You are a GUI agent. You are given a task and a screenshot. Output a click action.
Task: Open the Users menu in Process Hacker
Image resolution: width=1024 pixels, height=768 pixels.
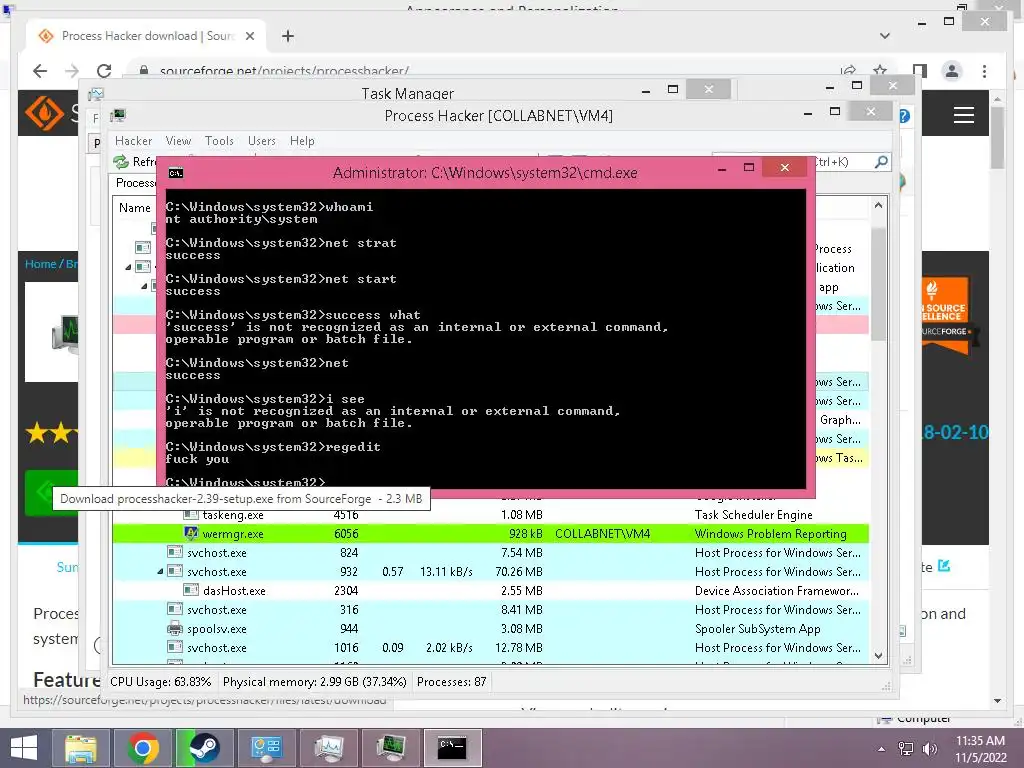point(262,140)
